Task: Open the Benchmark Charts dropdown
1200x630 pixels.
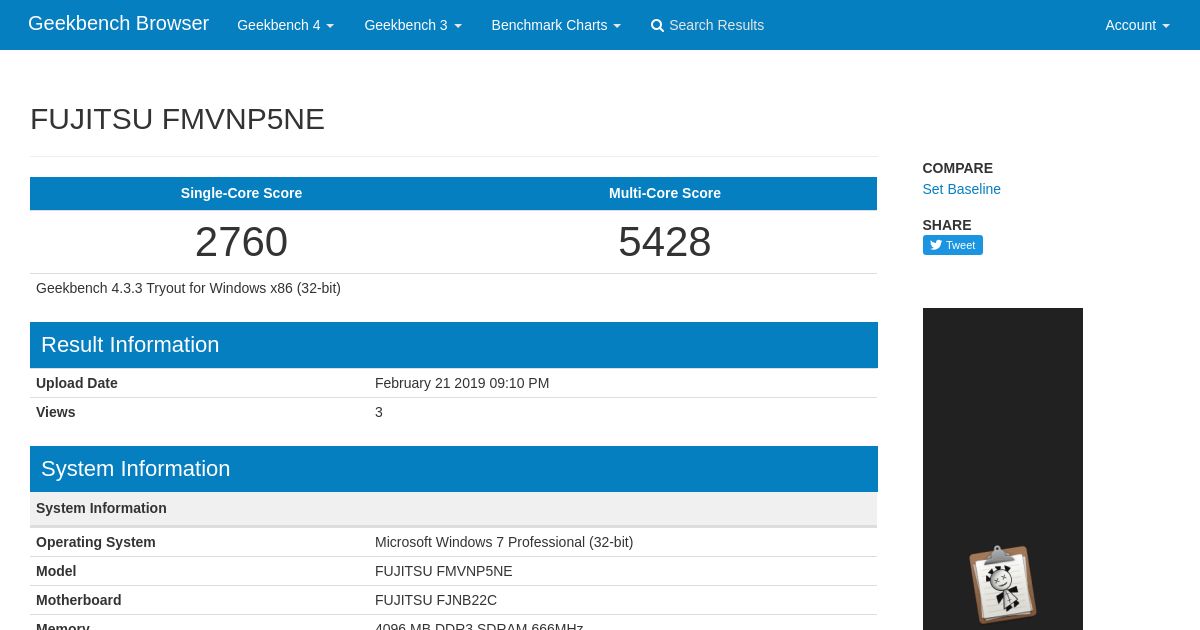Action: 556,25
